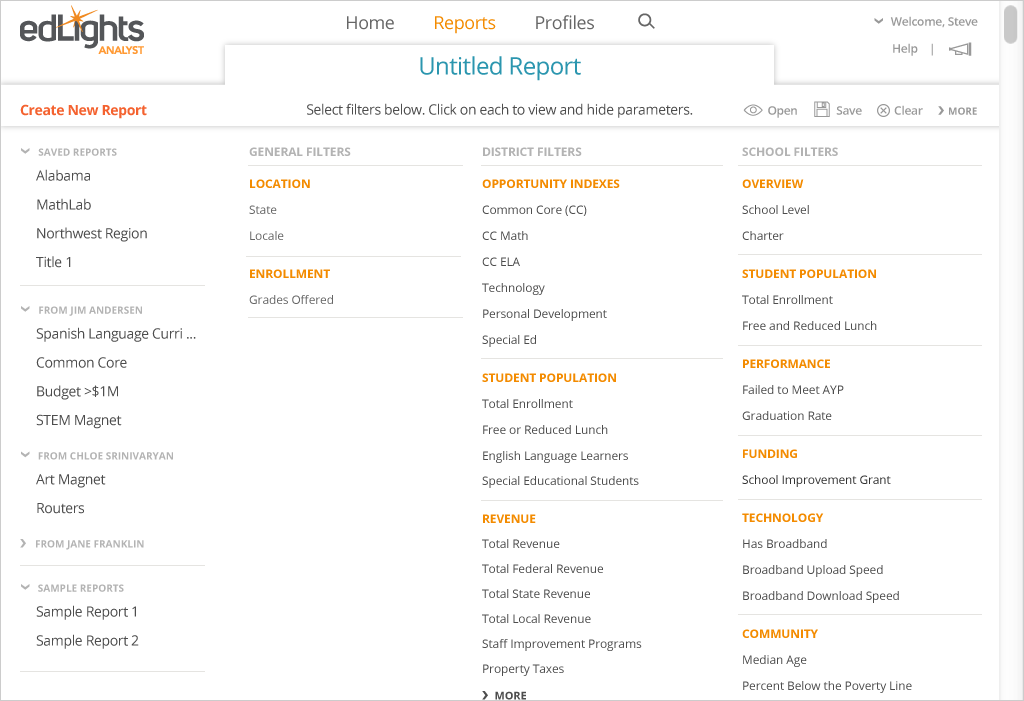Click the vertical page scrollbar thumb

coord(1010,24)
